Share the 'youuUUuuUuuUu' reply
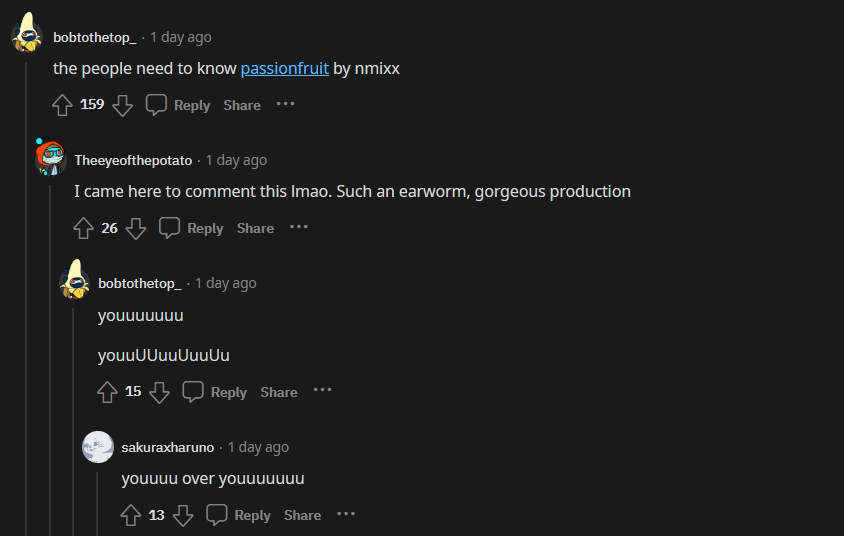844x536 pixels. click(x=279, y=392)
